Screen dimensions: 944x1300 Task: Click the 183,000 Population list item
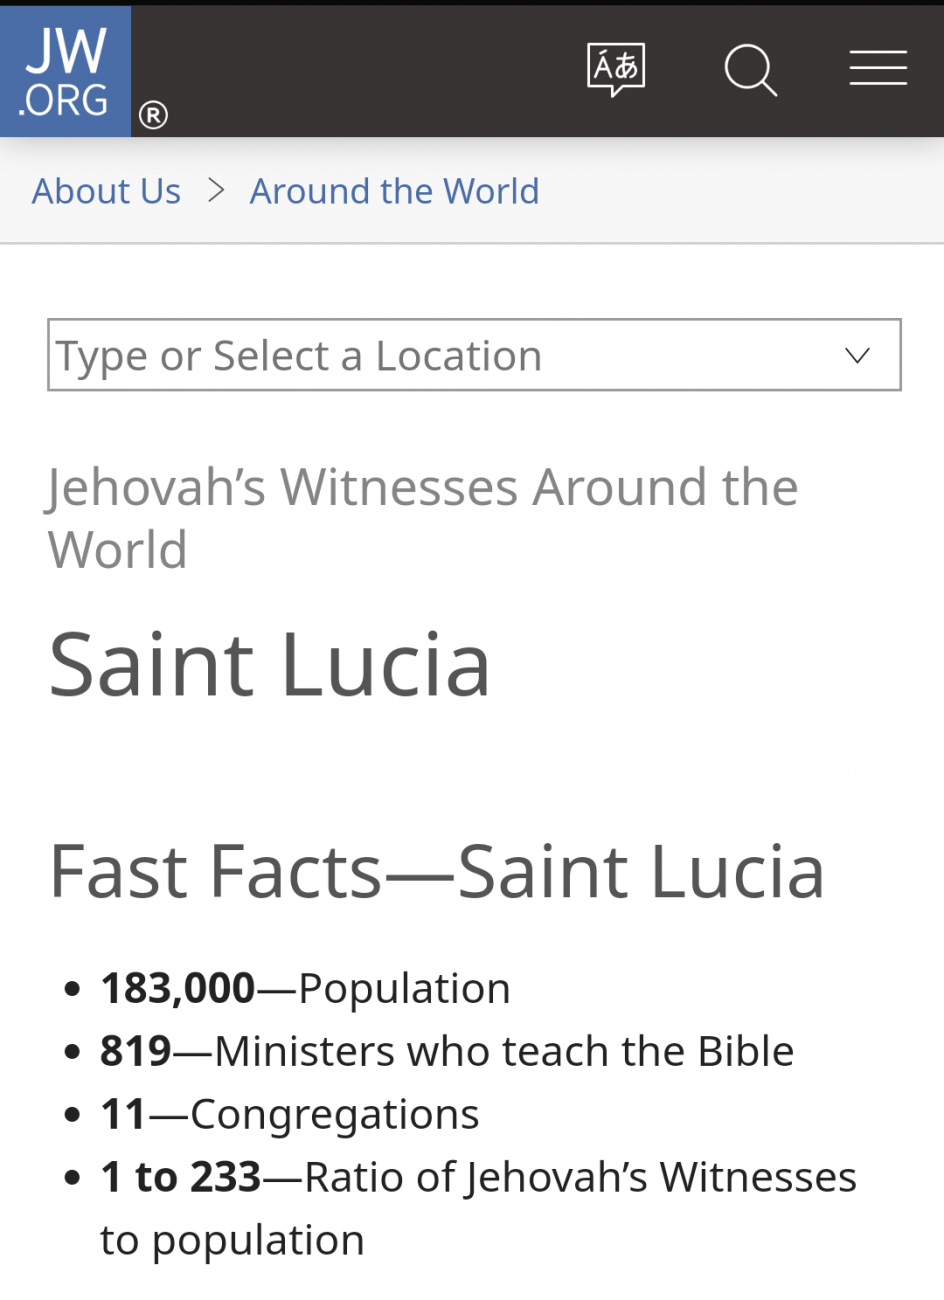click(305, 988)
